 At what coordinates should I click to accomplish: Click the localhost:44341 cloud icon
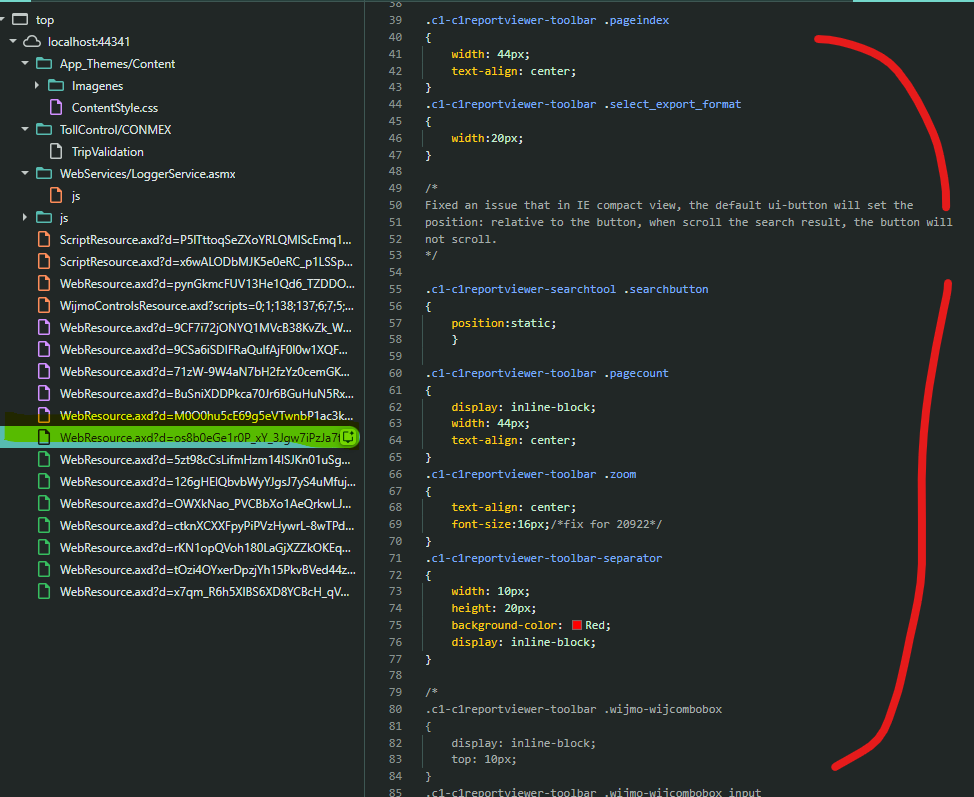(x=32, y=42)
